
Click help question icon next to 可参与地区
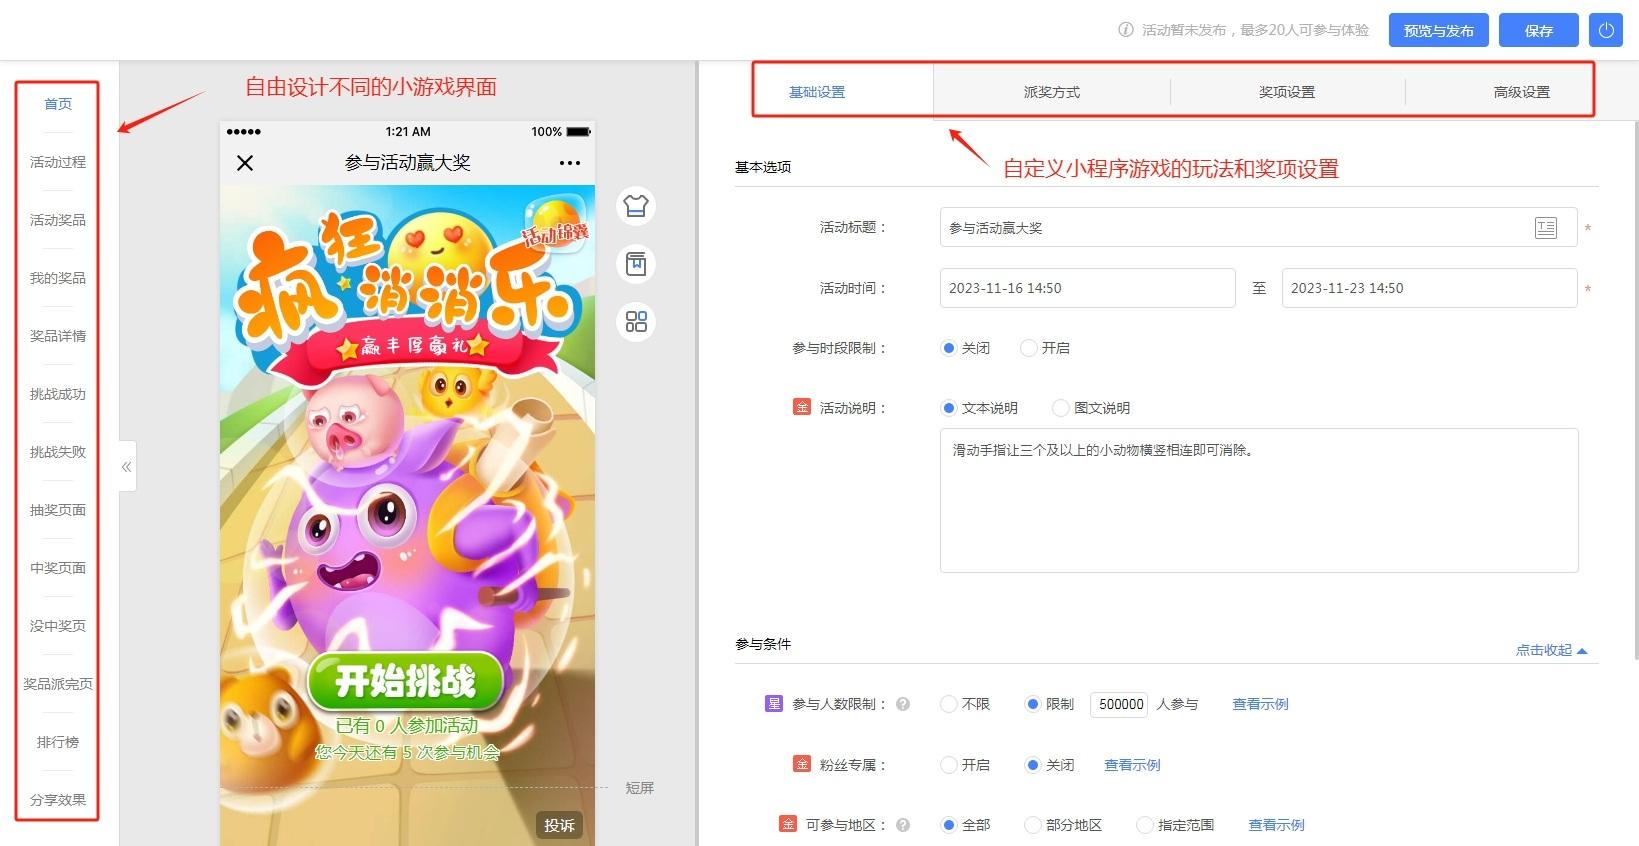pos(903,825)
